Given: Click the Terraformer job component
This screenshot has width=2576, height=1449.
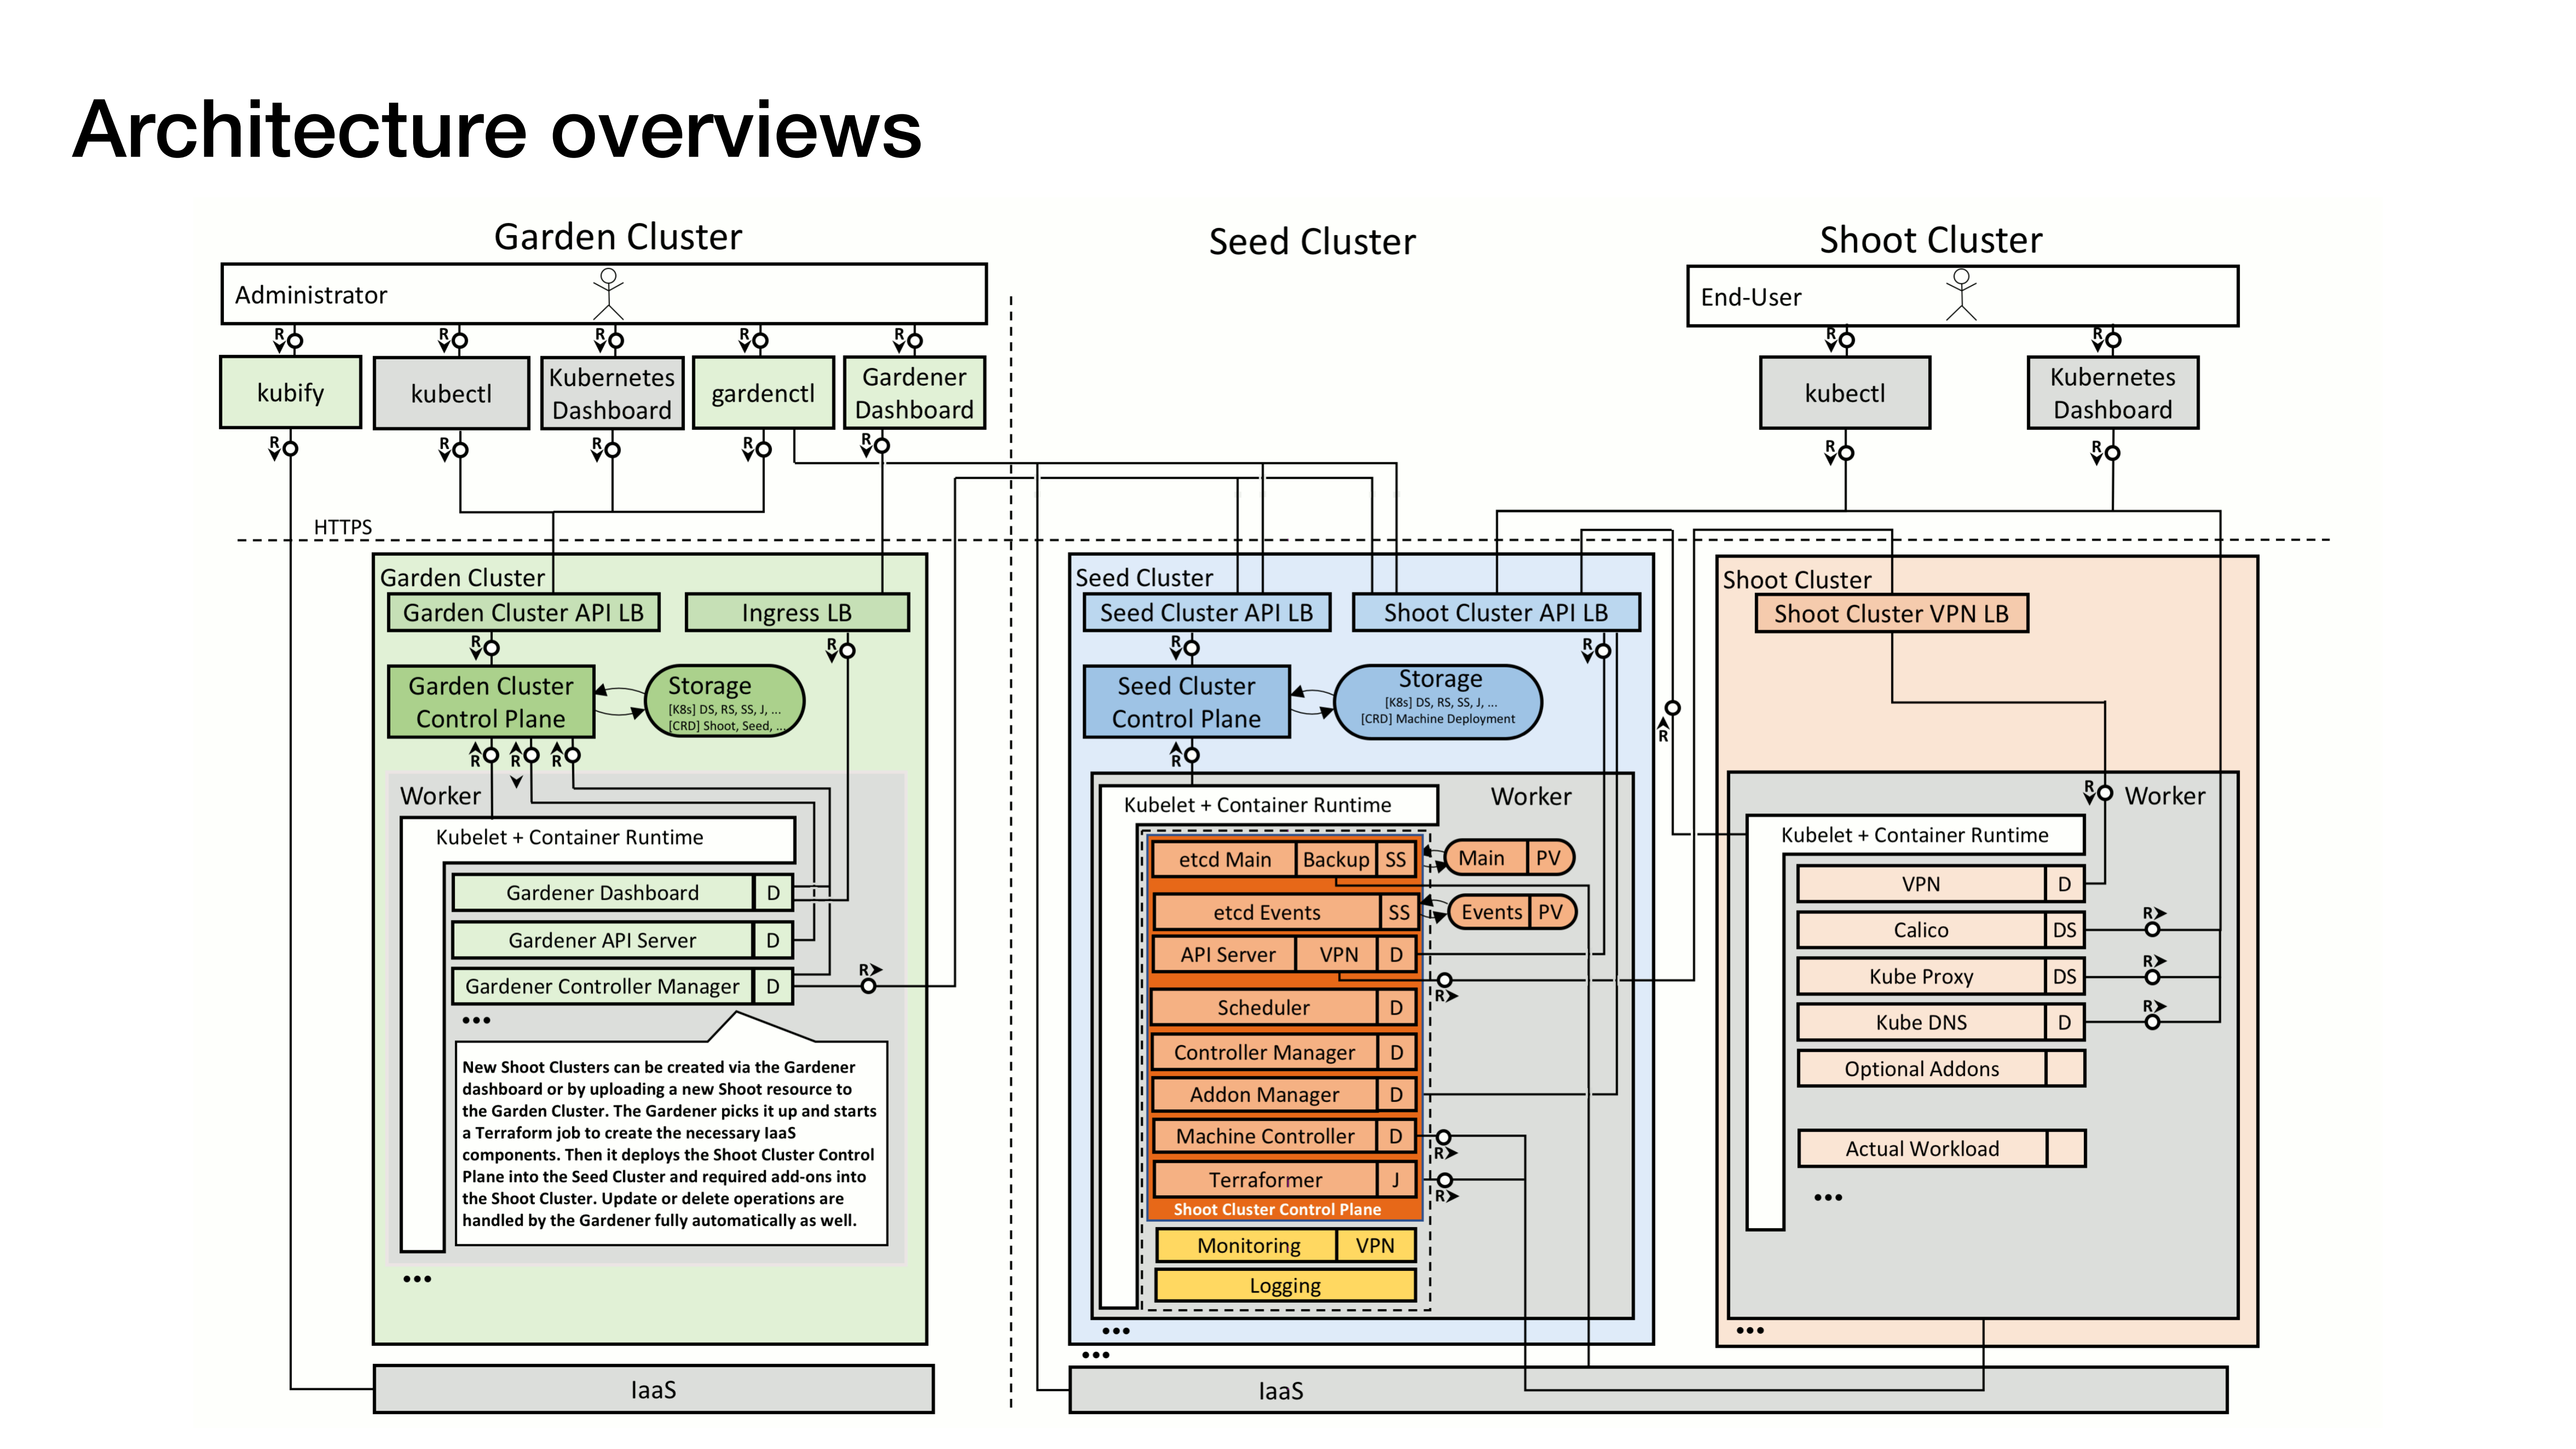Looking at the screenshot, I should click(x=1266, y=1180).
